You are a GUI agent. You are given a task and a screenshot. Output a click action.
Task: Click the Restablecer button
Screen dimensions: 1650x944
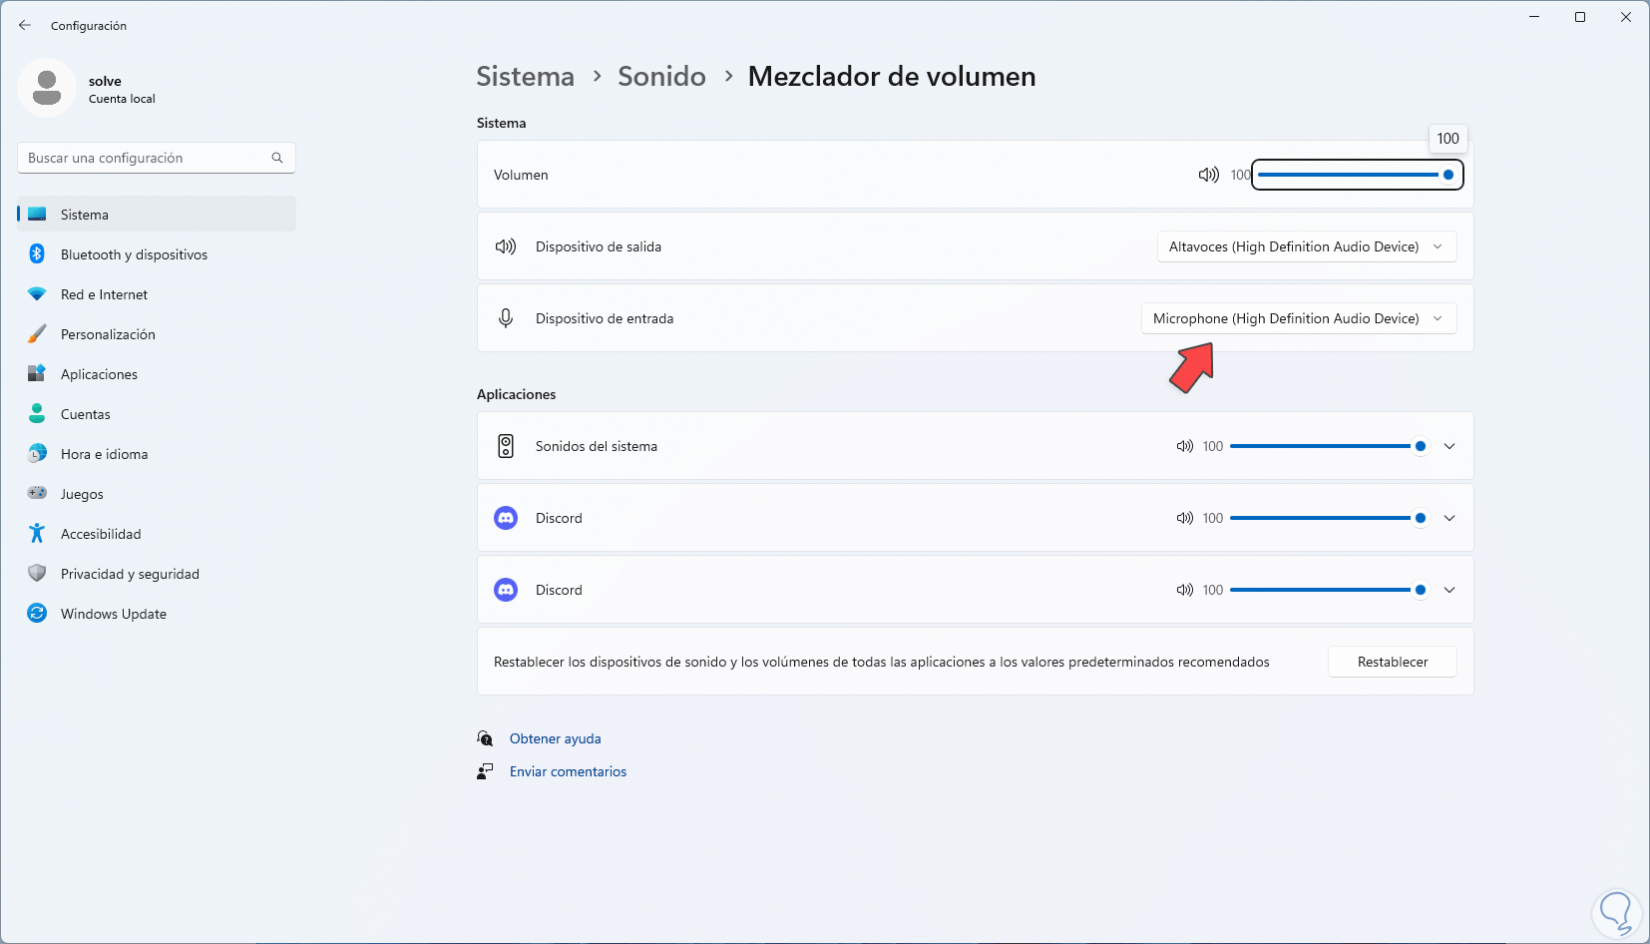click(x=1392, y=662)
